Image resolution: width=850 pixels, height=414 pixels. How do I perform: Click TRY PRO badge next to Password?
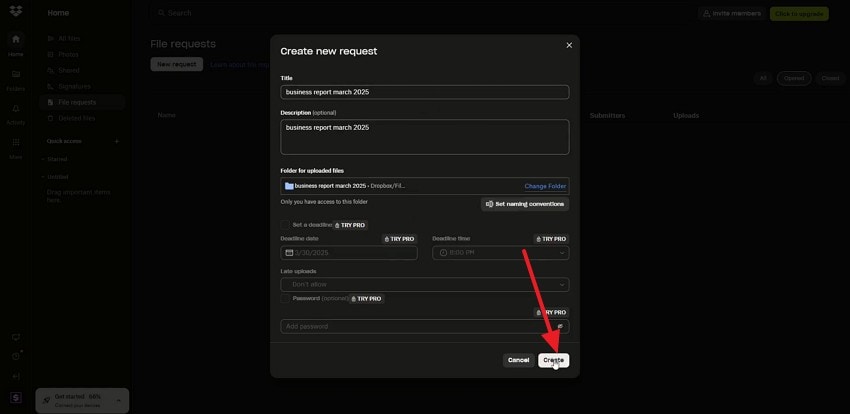click(366, 299)
